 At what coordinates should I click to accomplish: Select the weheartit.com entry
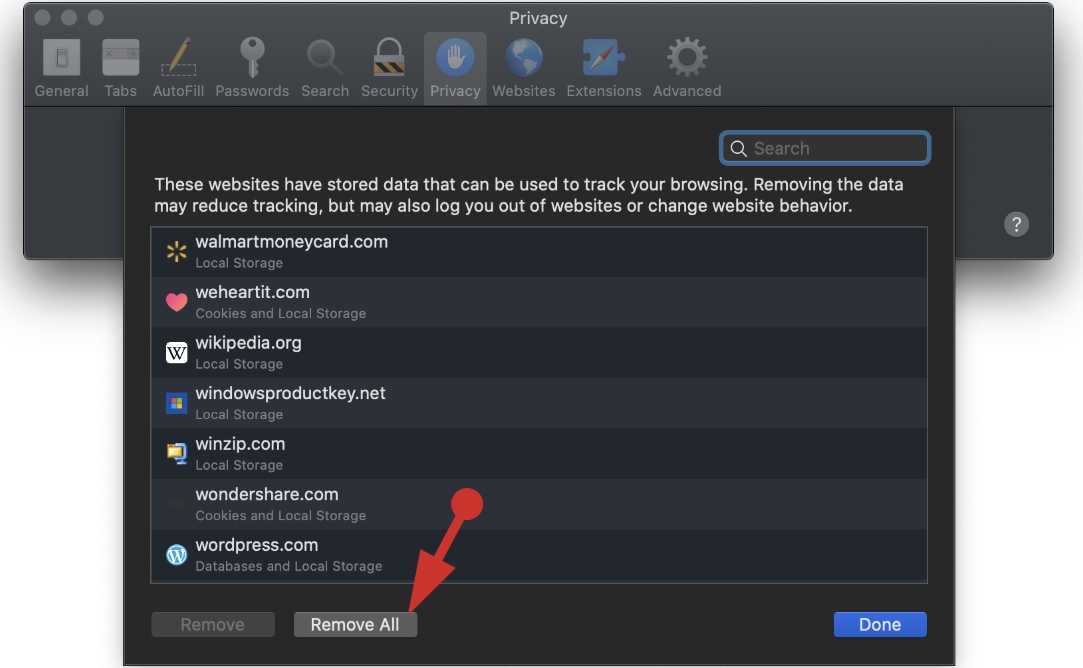539,303
